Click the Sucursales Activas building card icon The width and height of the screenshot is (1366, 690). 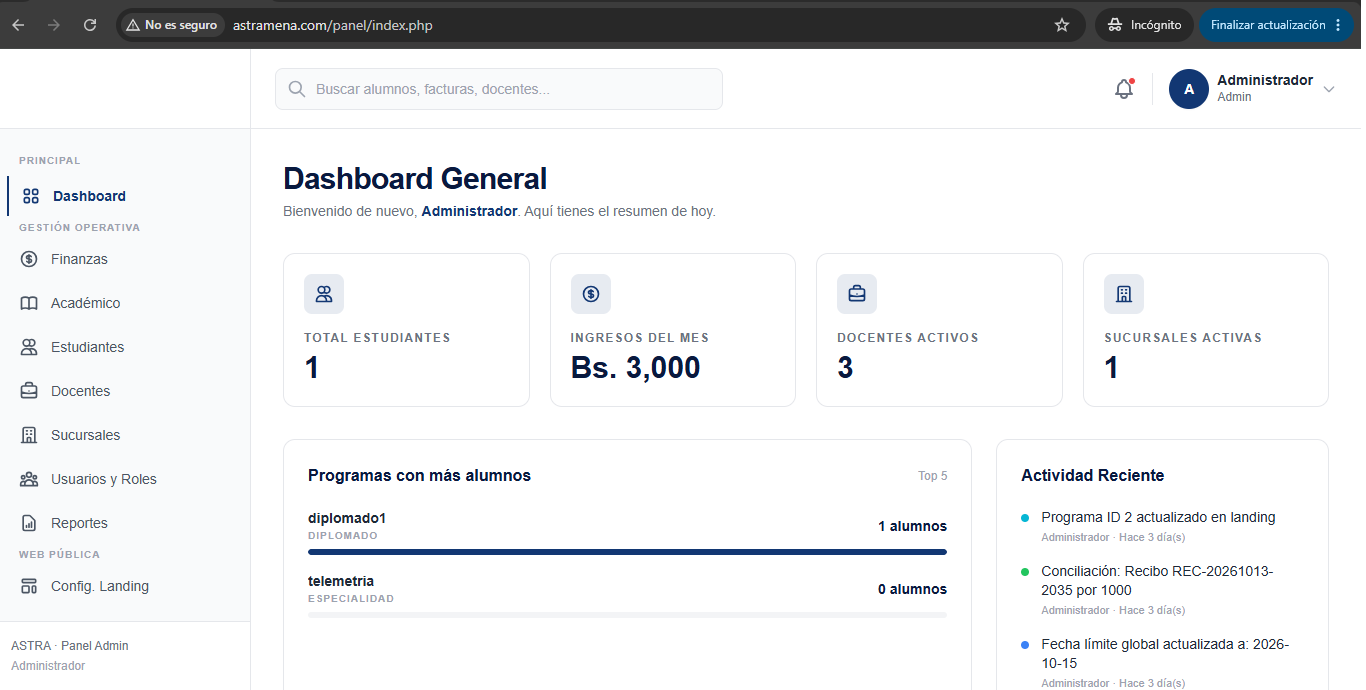(1124, 294)
